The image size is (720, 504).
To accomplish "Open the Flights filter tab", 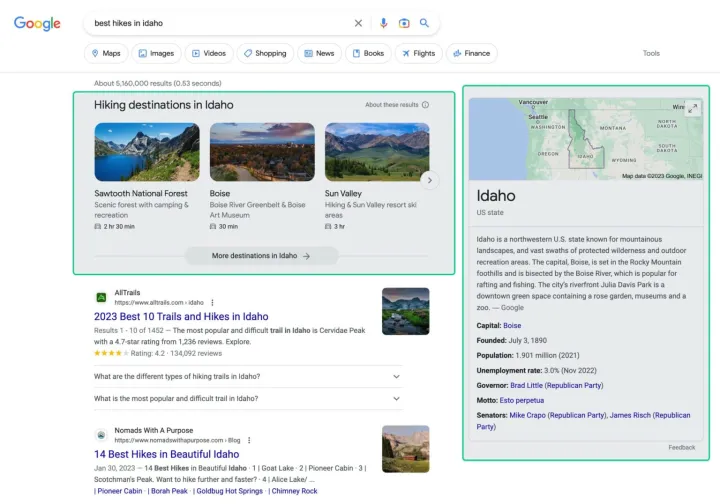I will click(419, 53).
